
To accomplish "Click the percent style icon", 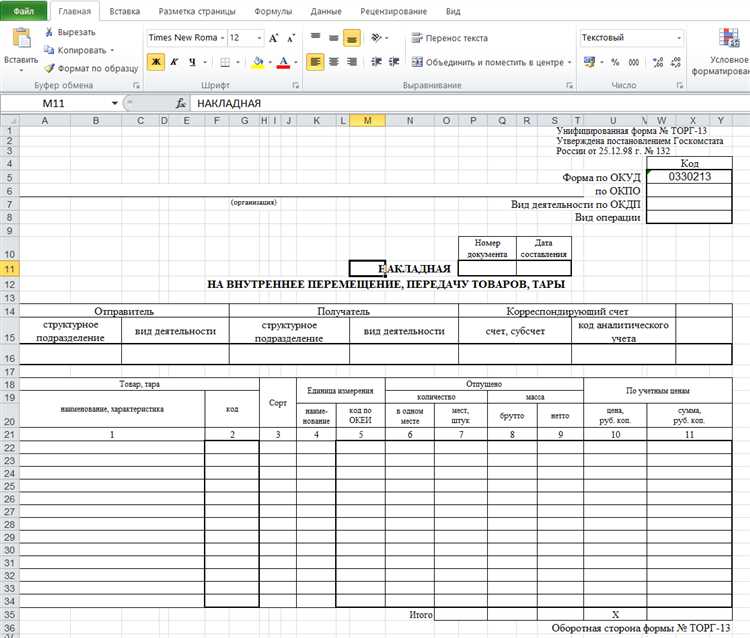I will click(616, 62).
